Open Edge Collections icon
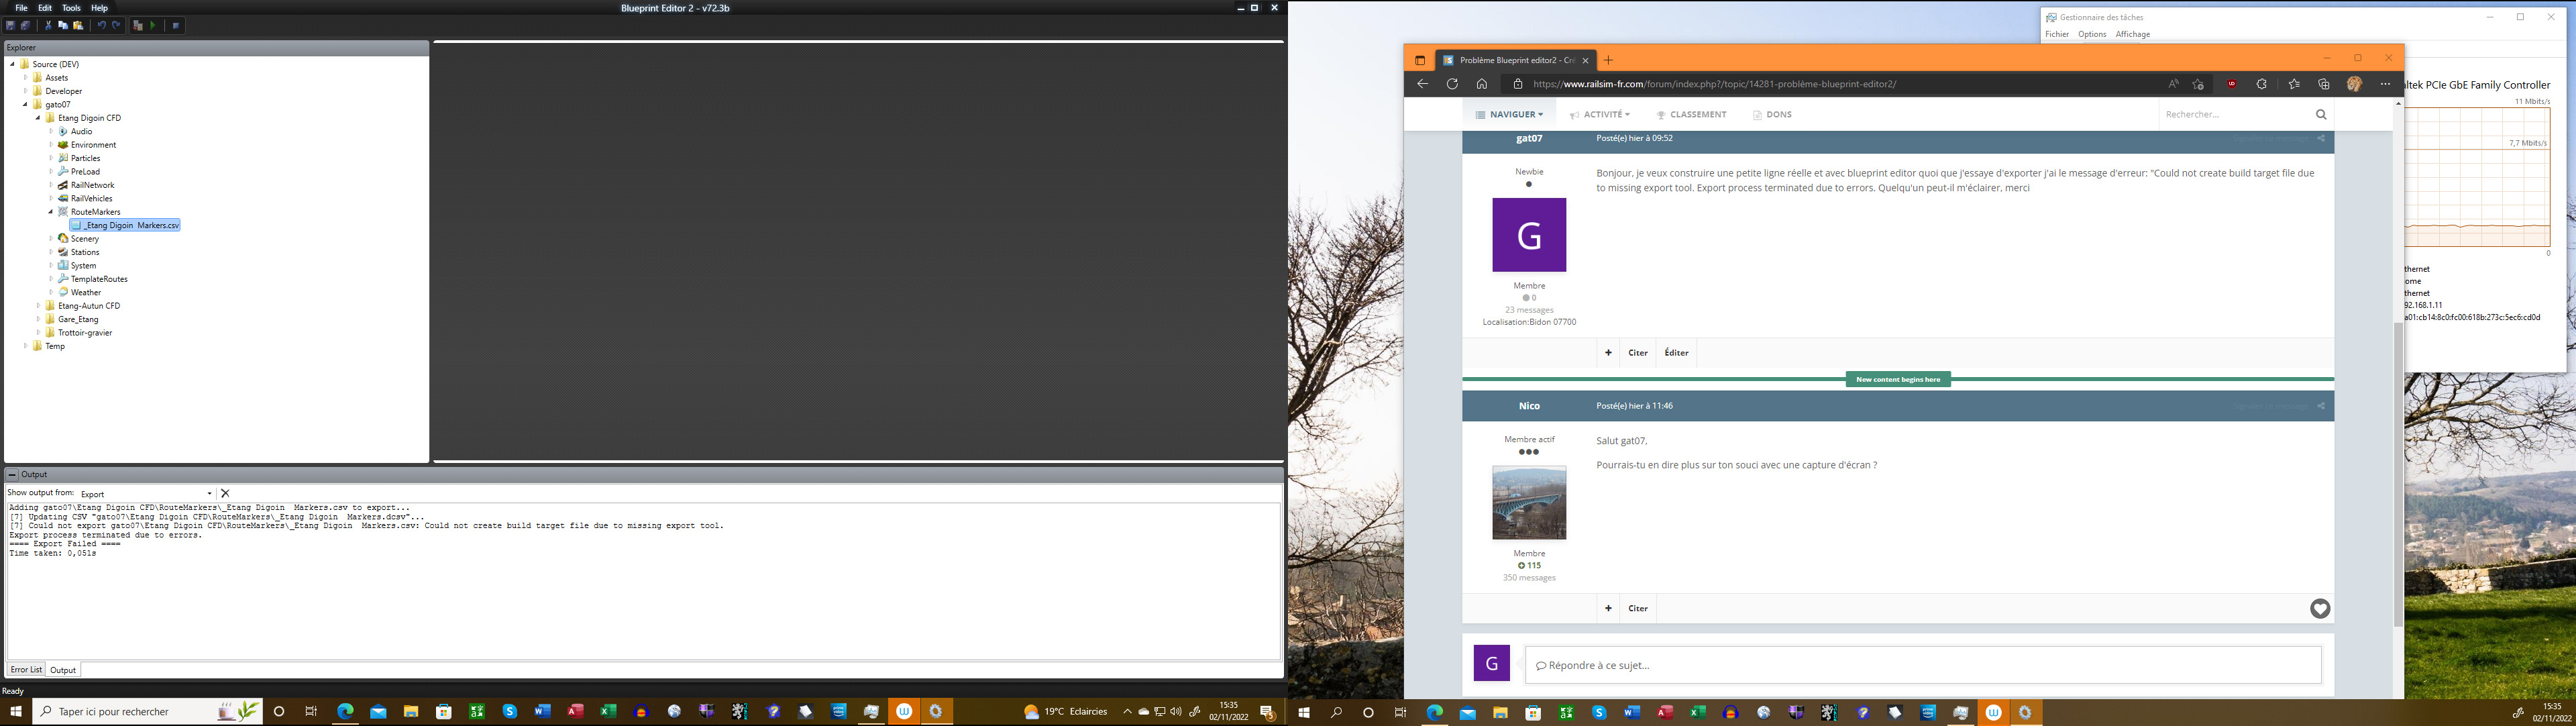Viewport: 2576px width, 726px height. [2324, 84]
